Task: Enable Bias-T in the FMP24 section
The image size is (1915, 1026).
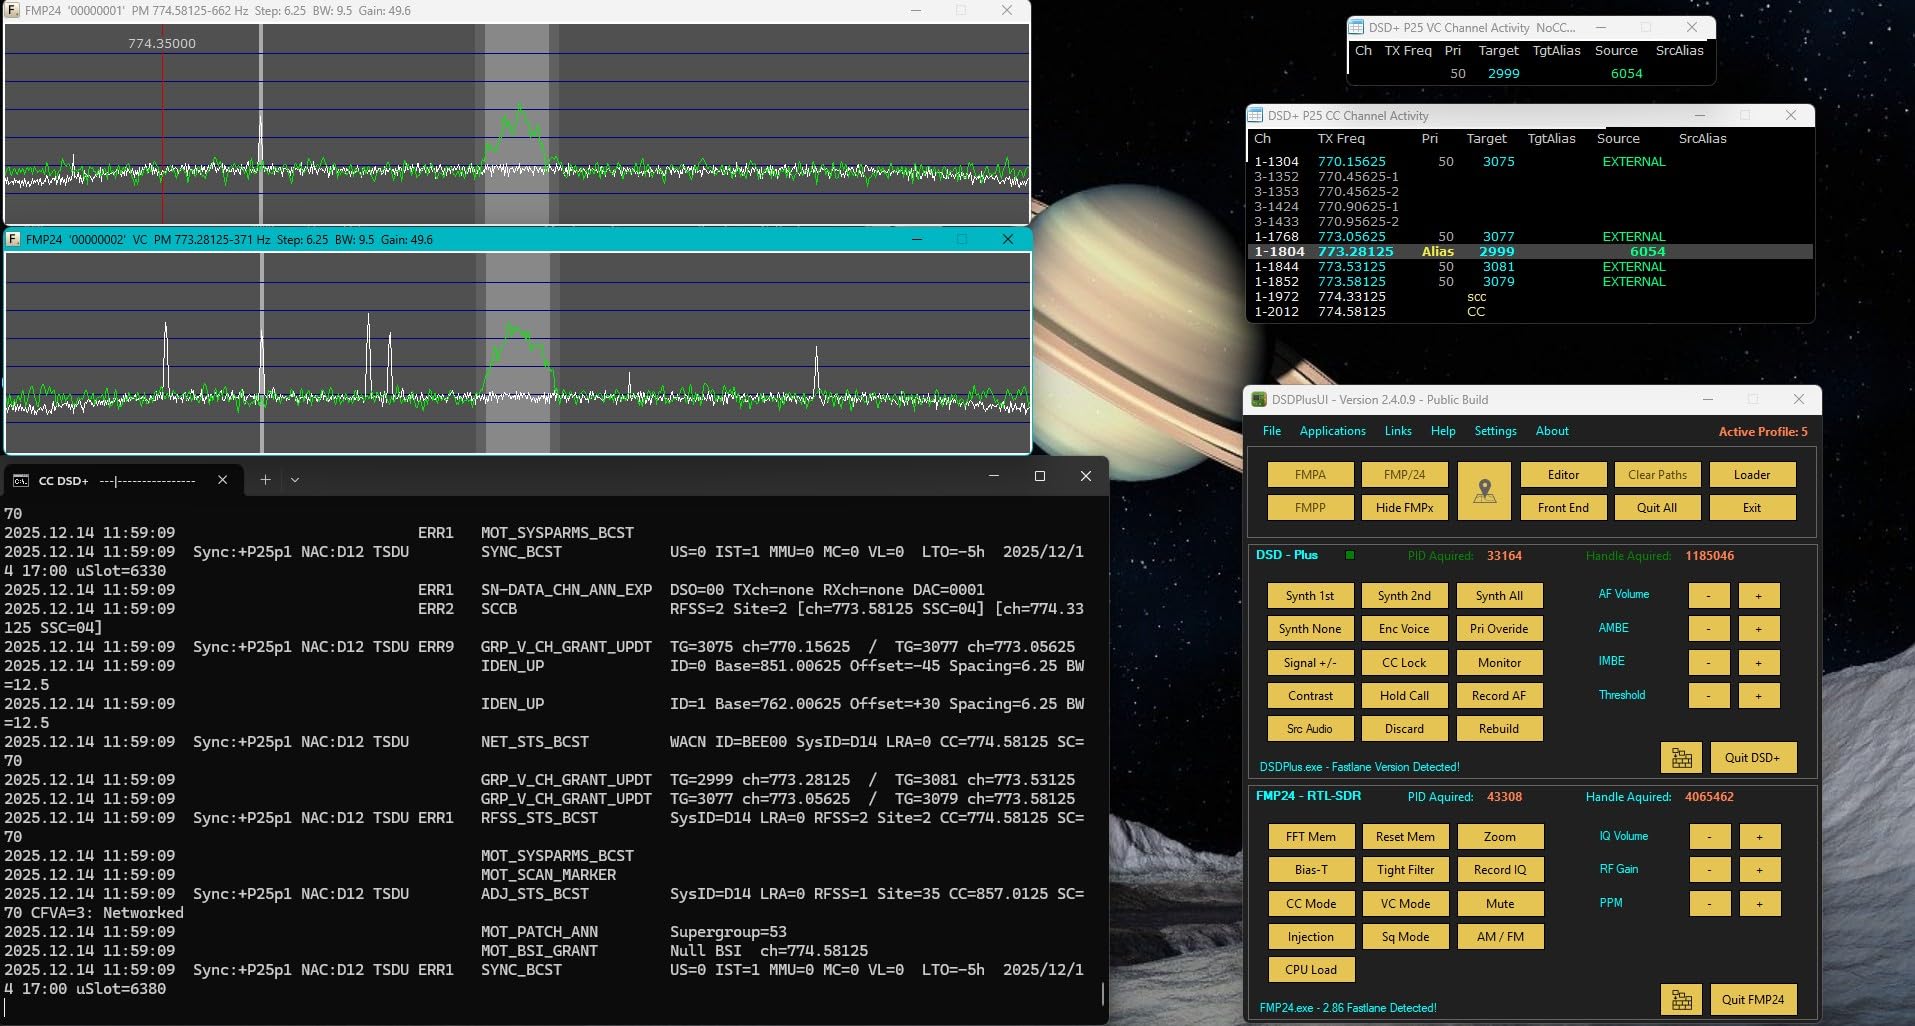Action: tap(1310, 869)
